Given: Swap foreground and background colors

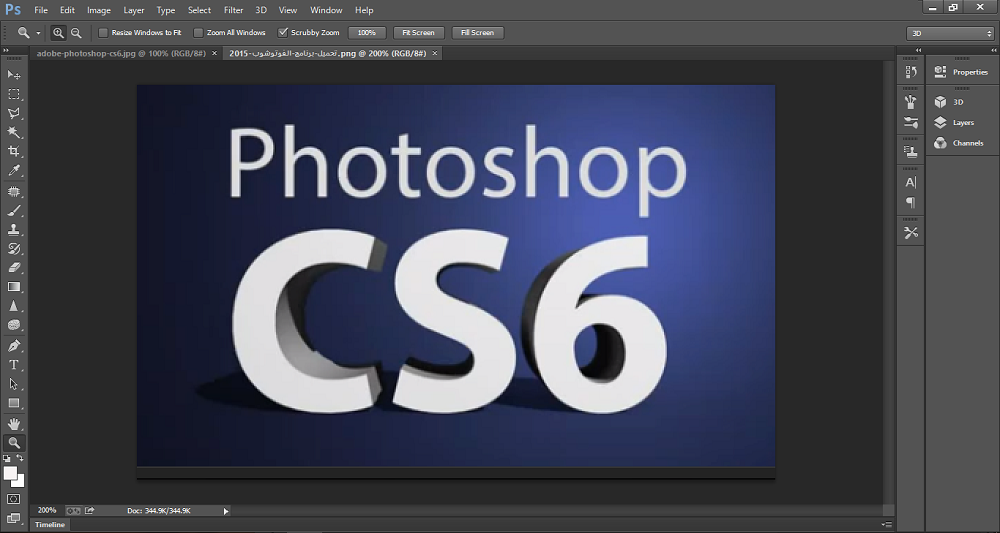Looking at the screenshot, I should pos(20,458).
